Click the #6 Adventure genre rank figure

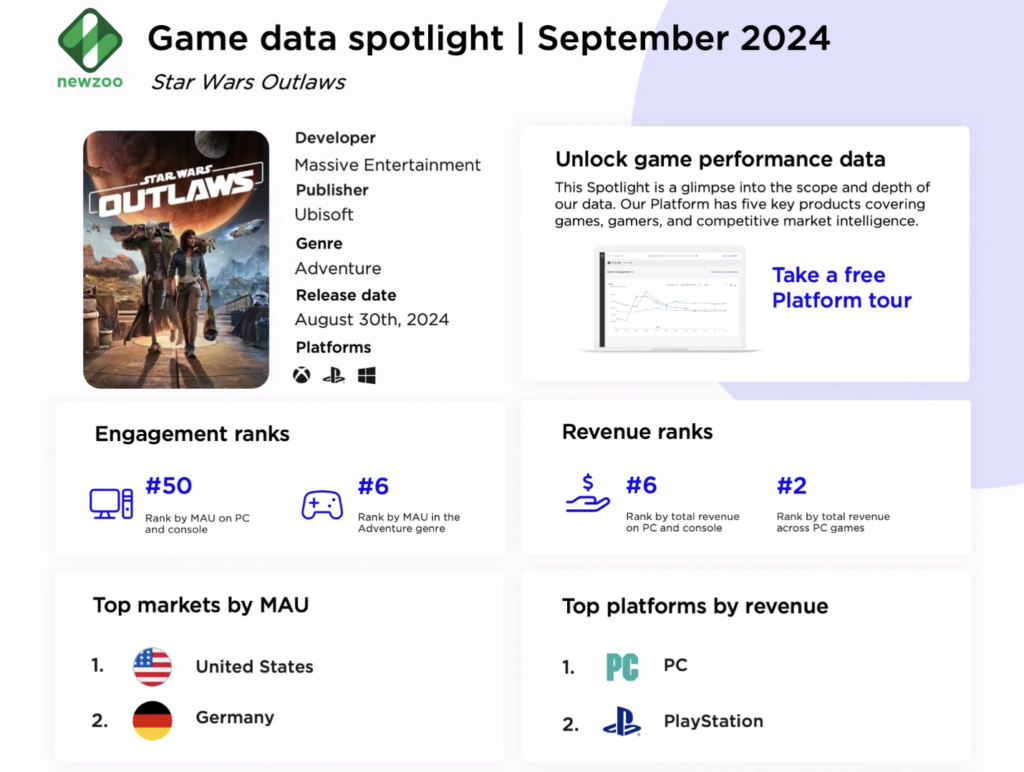[x=373, y=486]
